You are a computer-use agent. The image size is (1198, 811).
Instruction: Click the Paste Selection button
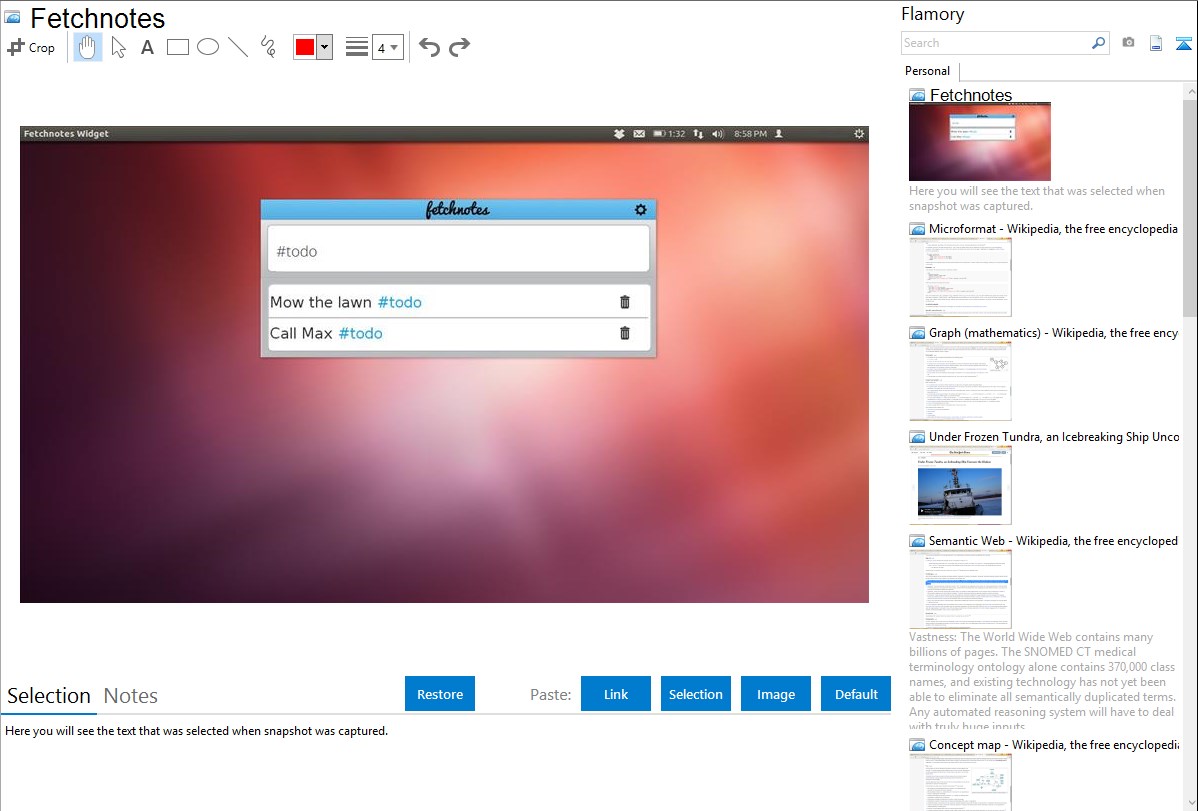[x=695, y=694]
